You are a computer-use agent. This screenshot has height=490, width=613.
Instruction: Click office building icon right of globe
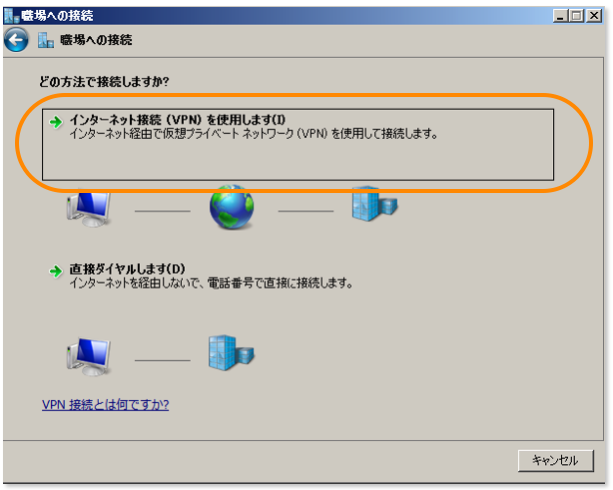[374, 205]
